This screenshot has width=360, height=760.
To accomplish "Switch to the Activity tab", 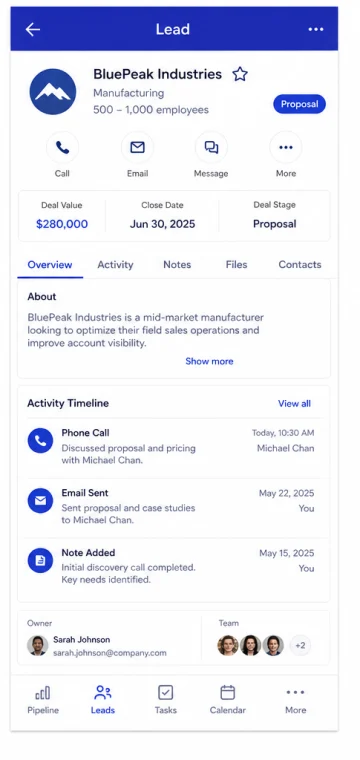I will (115, 265).
